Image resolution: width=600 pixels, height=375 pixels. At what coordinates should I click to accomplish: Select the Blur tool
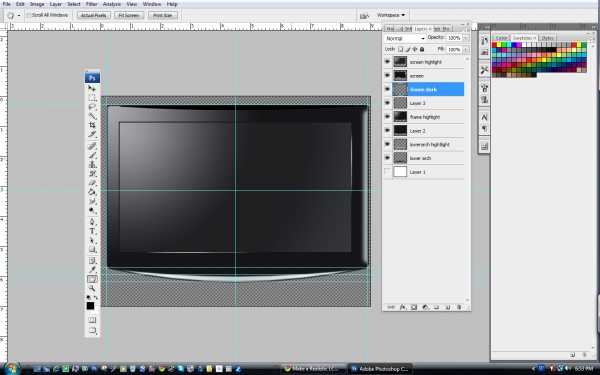(x=92, y=201)
